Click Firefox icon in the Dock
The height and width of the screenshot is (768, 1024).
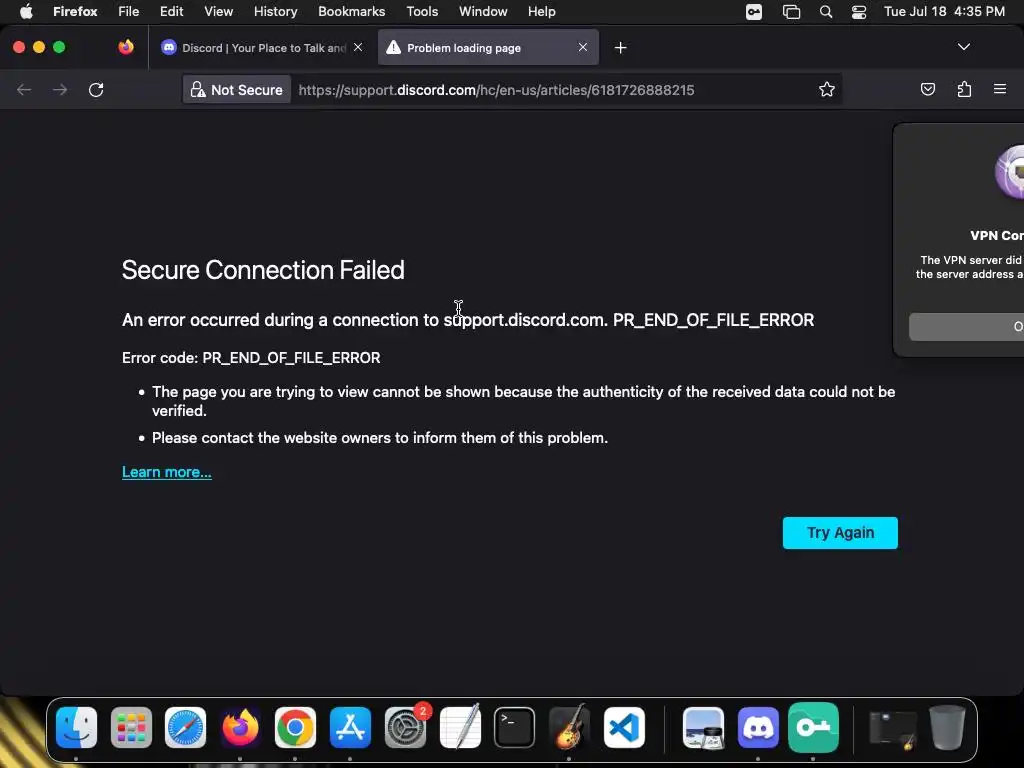coord(240,727)
